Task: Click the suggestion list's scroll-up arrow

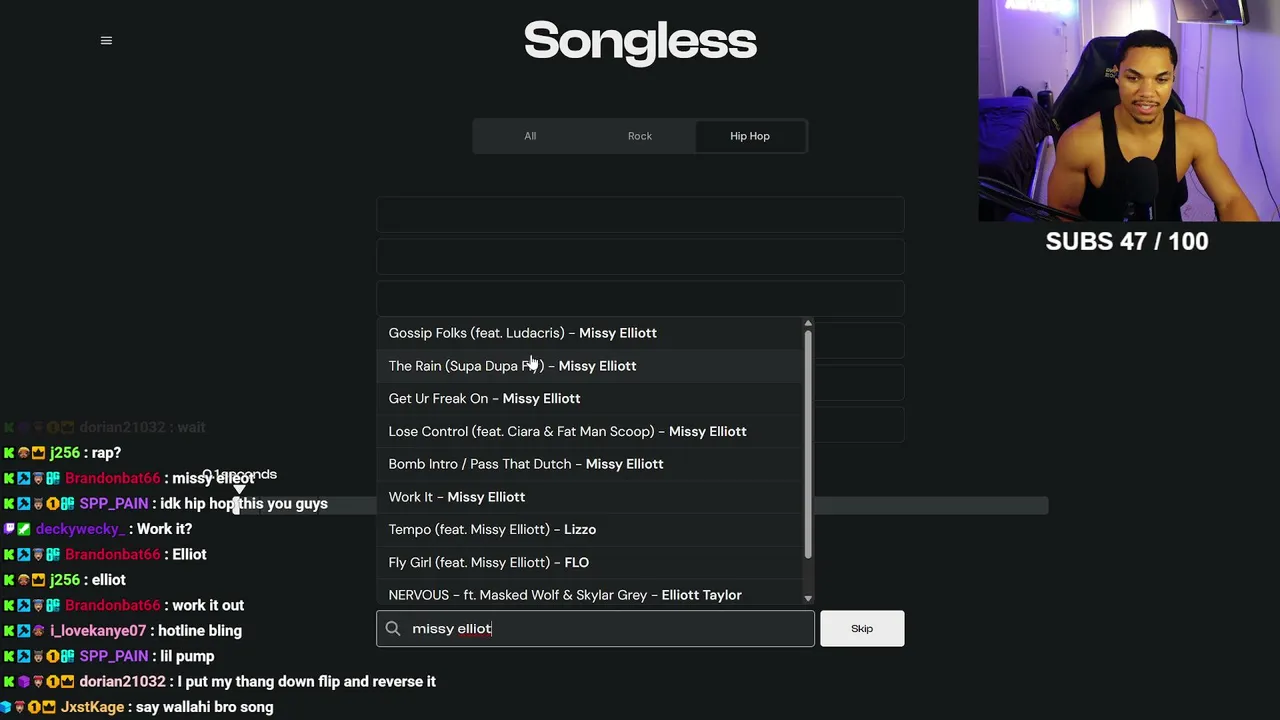Action: [808, 324]
